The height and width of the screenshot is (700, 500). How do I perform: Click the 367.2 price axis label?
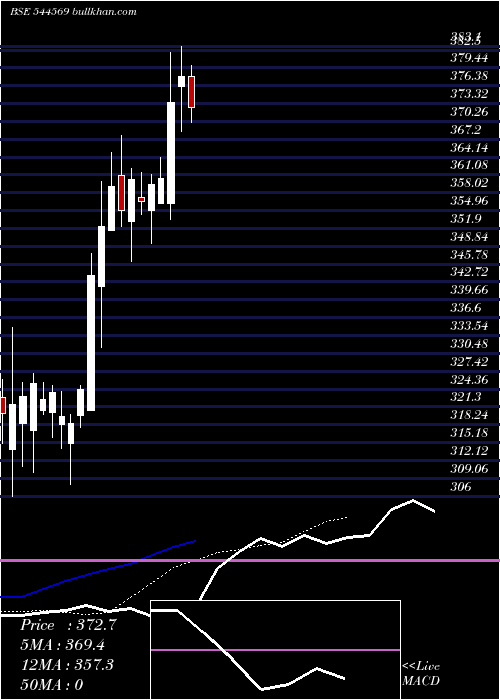(466, 129)
